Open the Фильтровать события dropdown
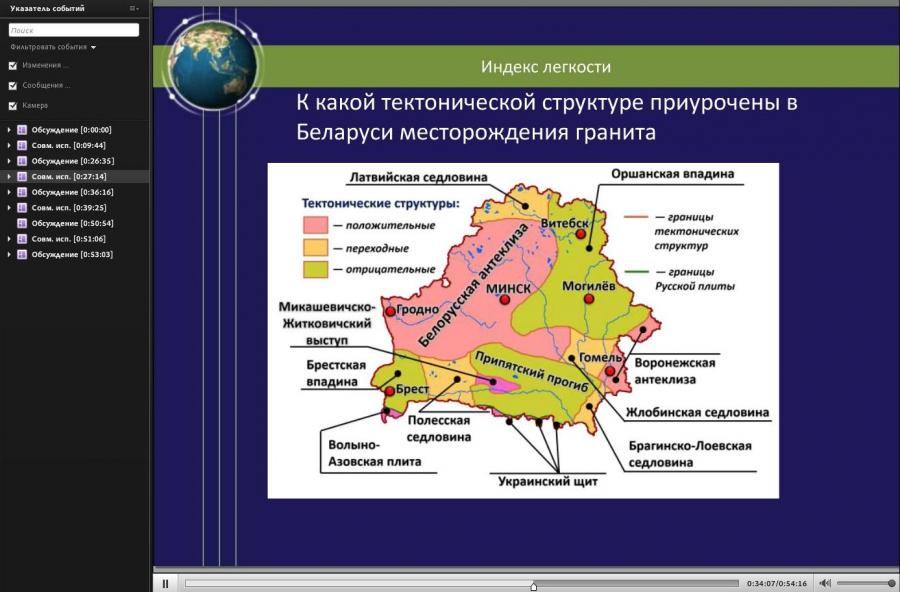 click(53, 47)
